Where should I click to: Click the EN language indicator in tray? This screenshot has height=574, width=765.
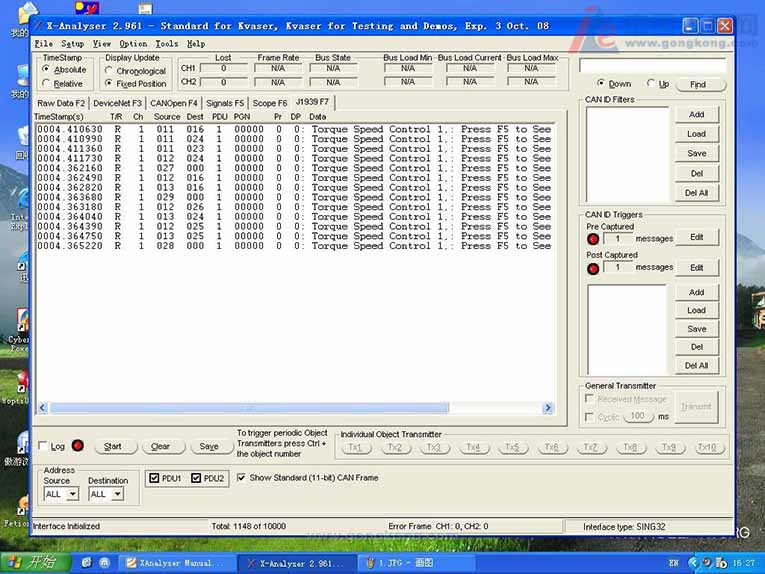click(674, 563)
